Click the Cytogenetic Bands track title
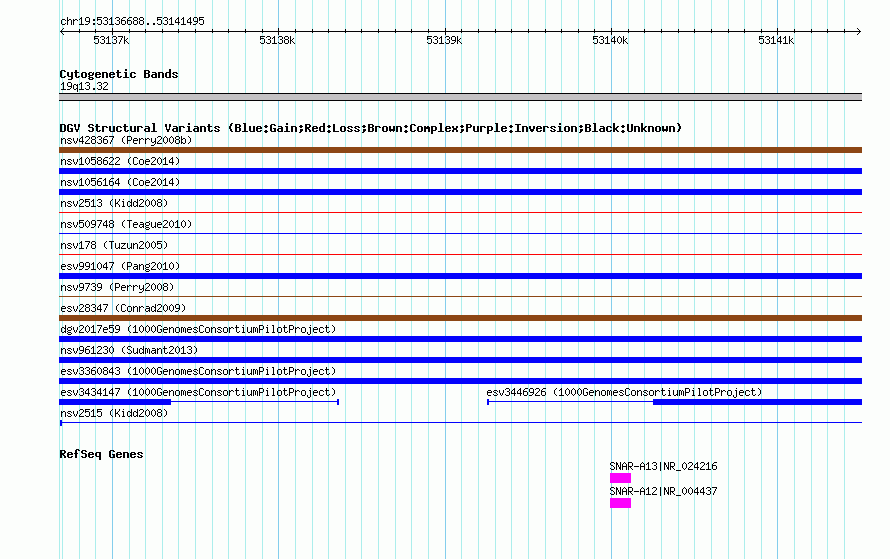890x559 pixels. pyautogui.click(x=119, y=74)
